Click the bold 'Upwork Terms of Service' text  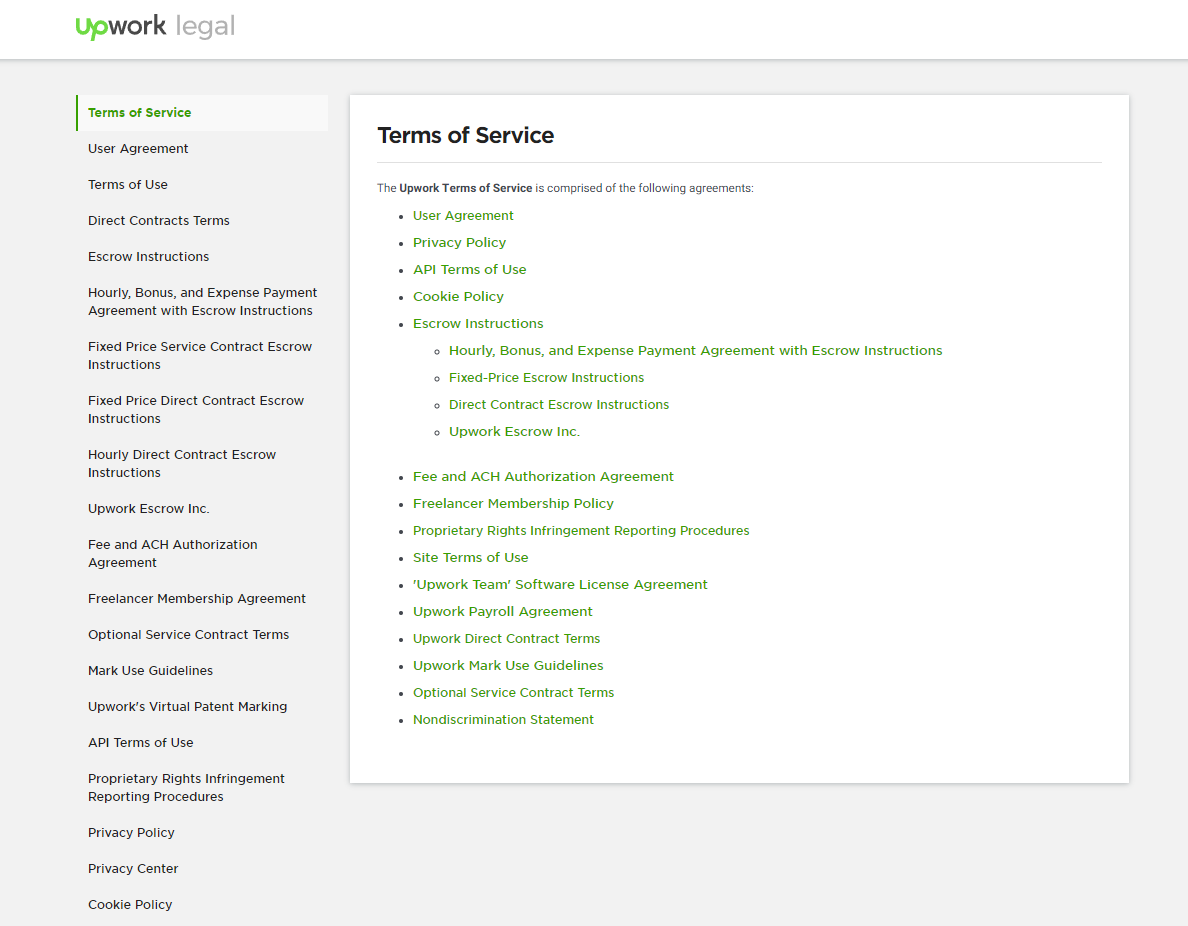tap(466, 188)
